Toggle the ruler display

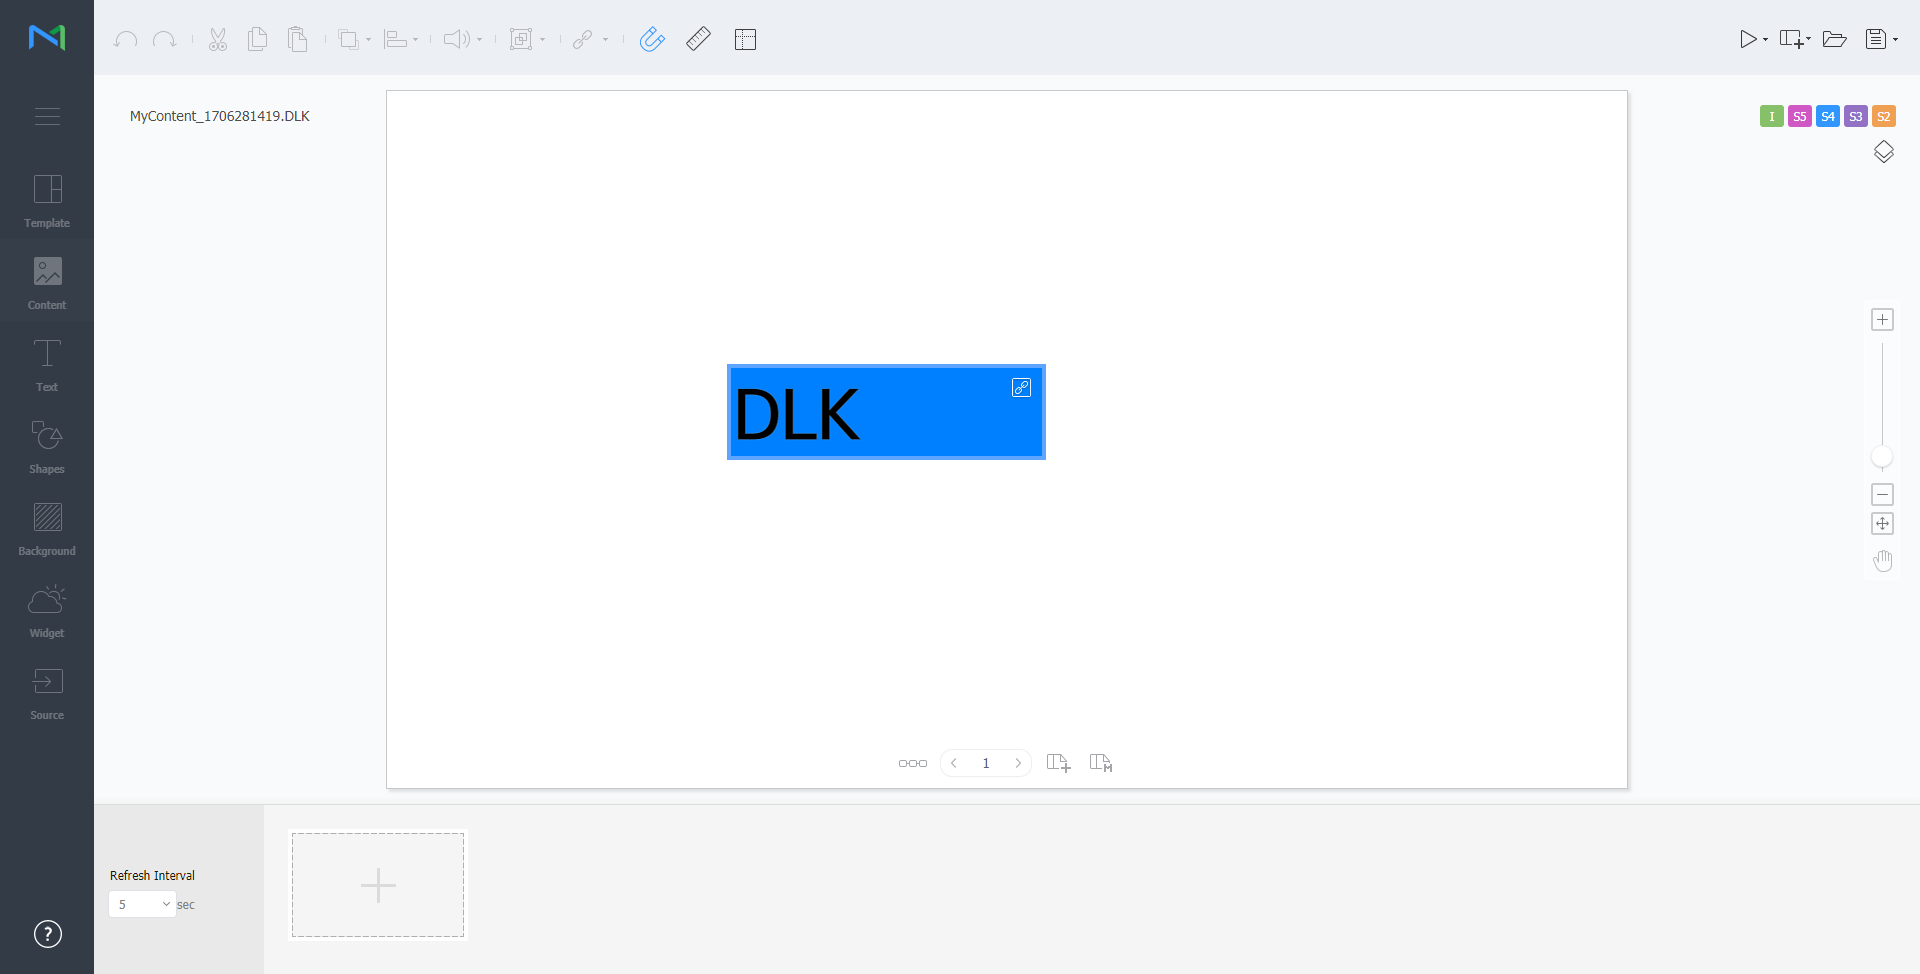tap(698, 40)
